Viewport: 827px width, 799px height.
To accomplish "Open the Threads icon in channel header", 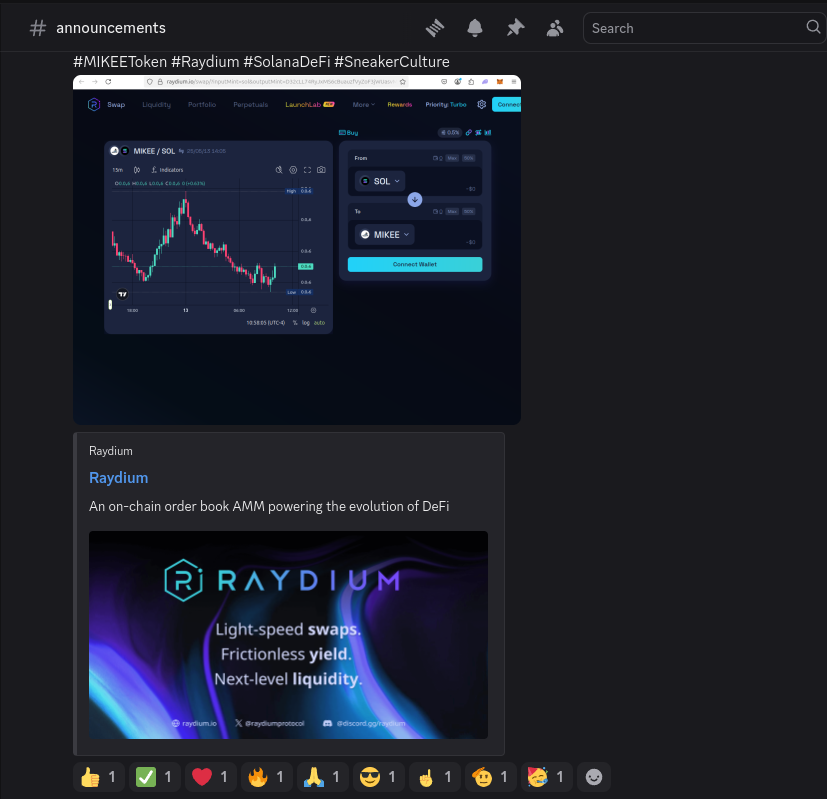I will tap(435, 28).
